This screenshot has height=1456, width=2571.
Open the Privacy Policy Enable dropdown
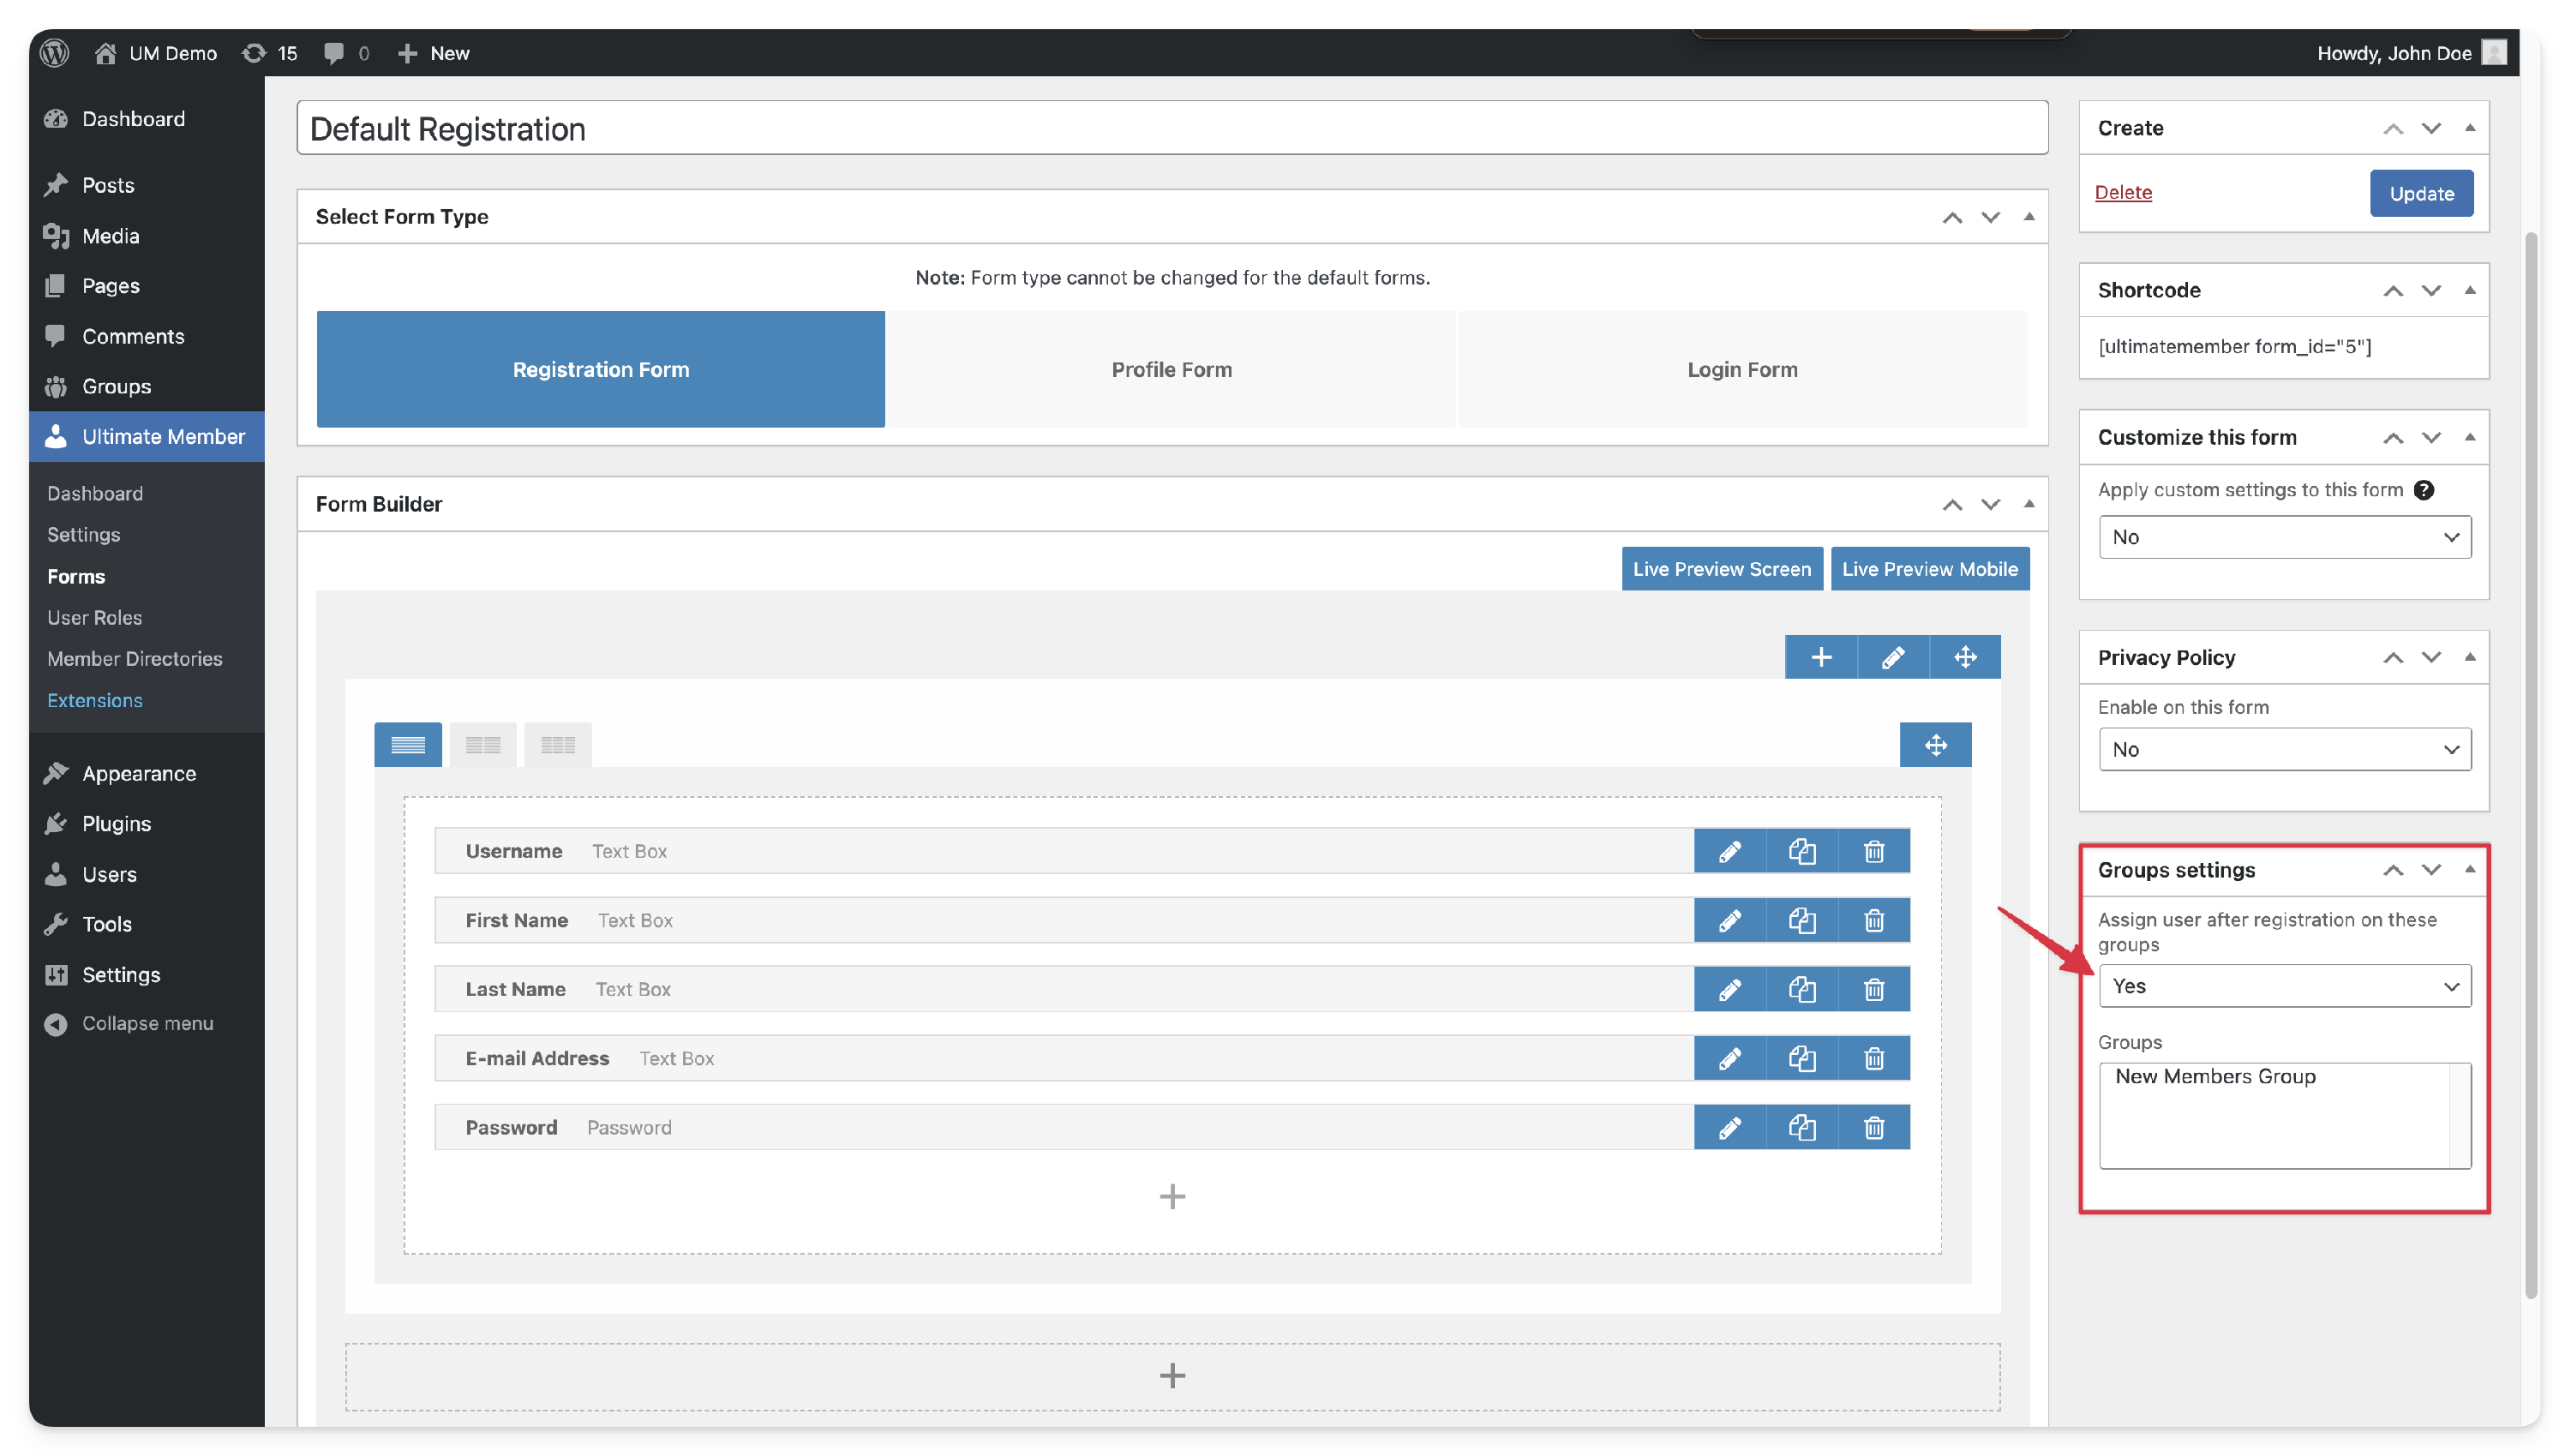pyautogui.click(x=2284, y=749)
